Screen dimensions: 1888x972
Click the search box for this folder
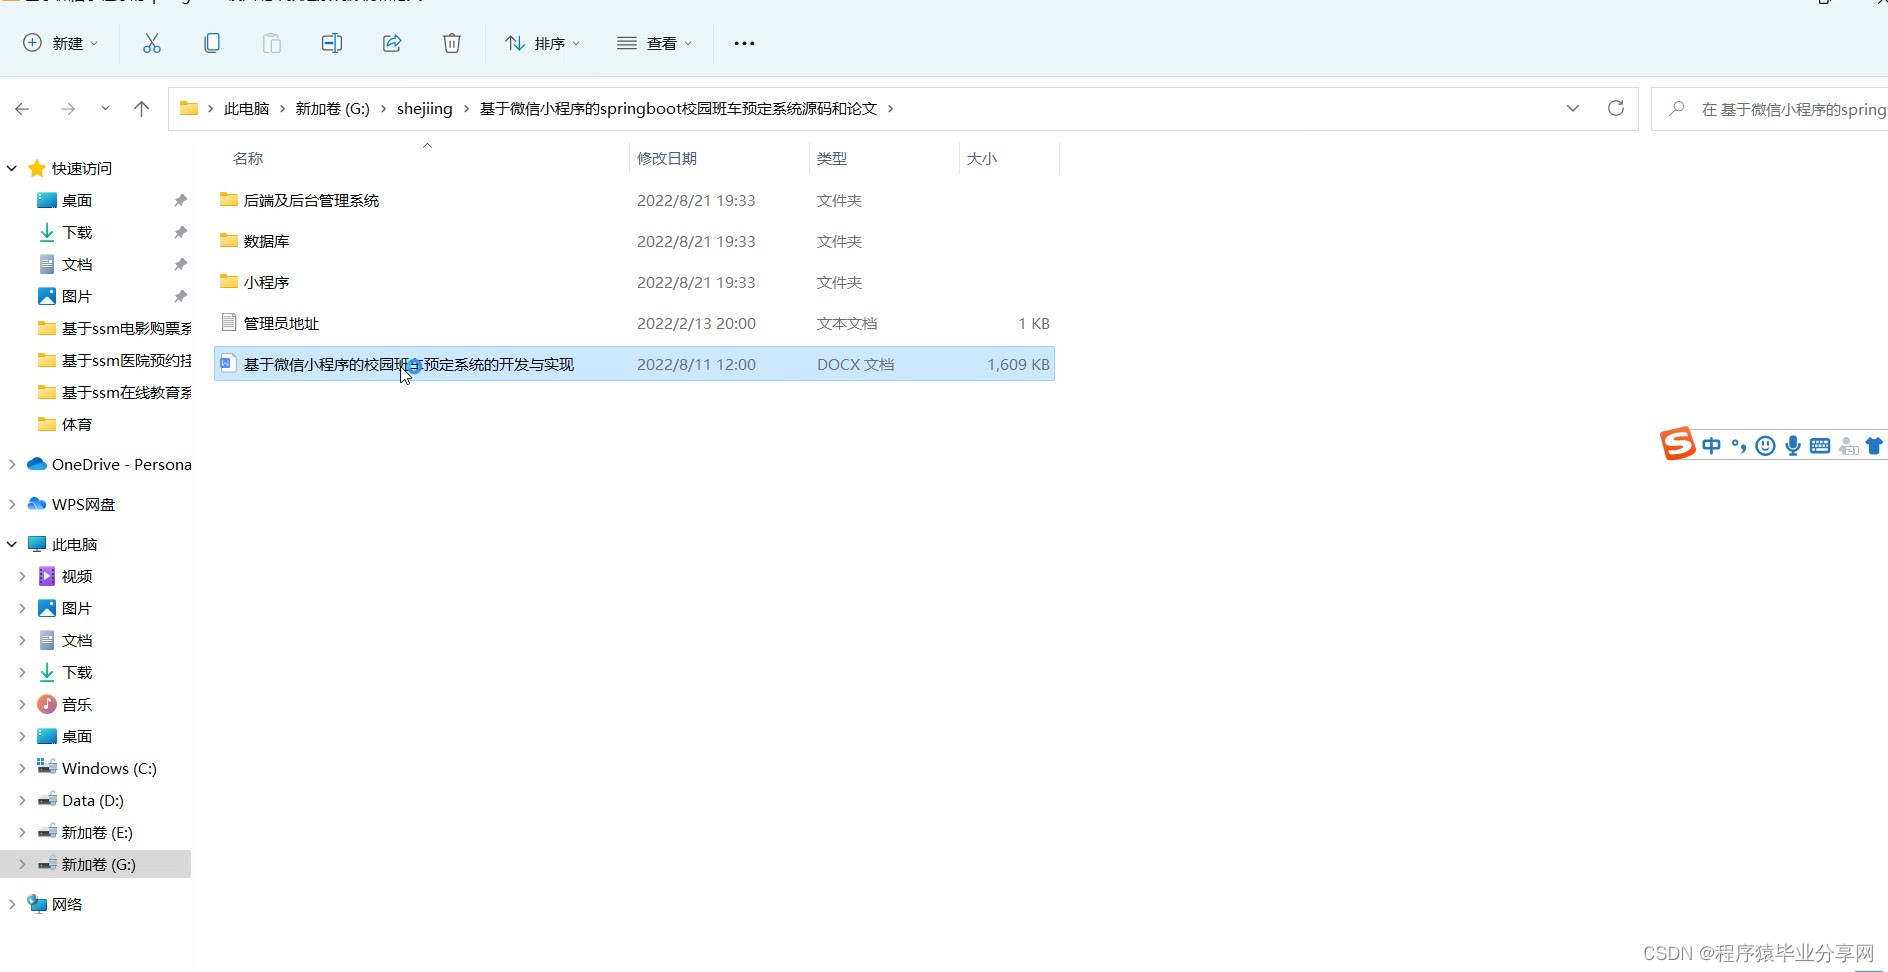coord(1770,109)
